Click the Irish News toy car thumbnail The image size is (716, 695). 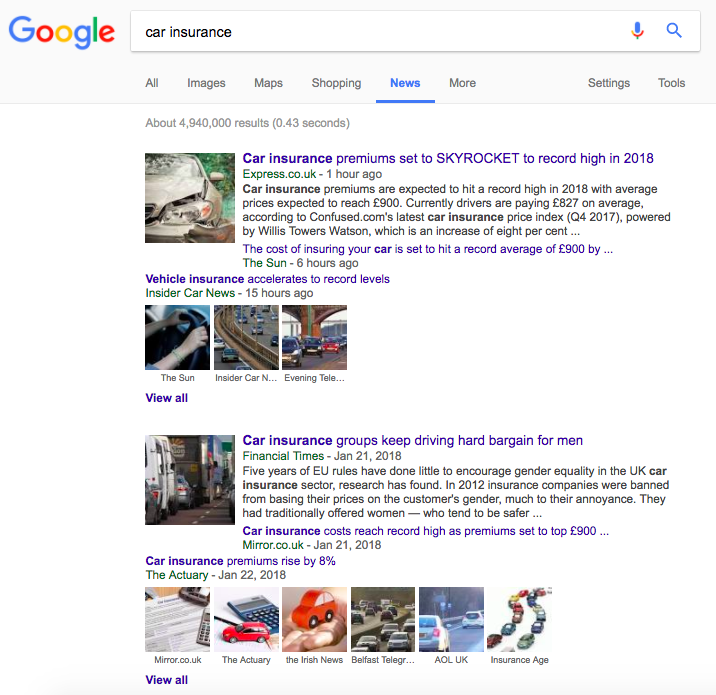click(x=315, y=620)
